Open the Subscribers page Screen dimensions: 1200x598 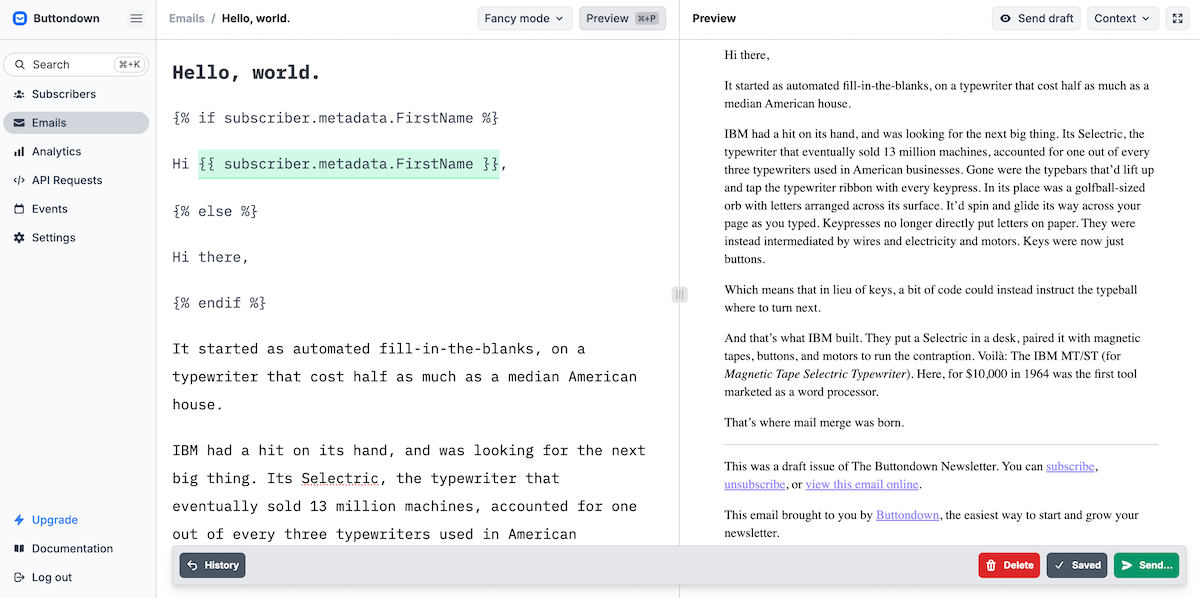63,94
